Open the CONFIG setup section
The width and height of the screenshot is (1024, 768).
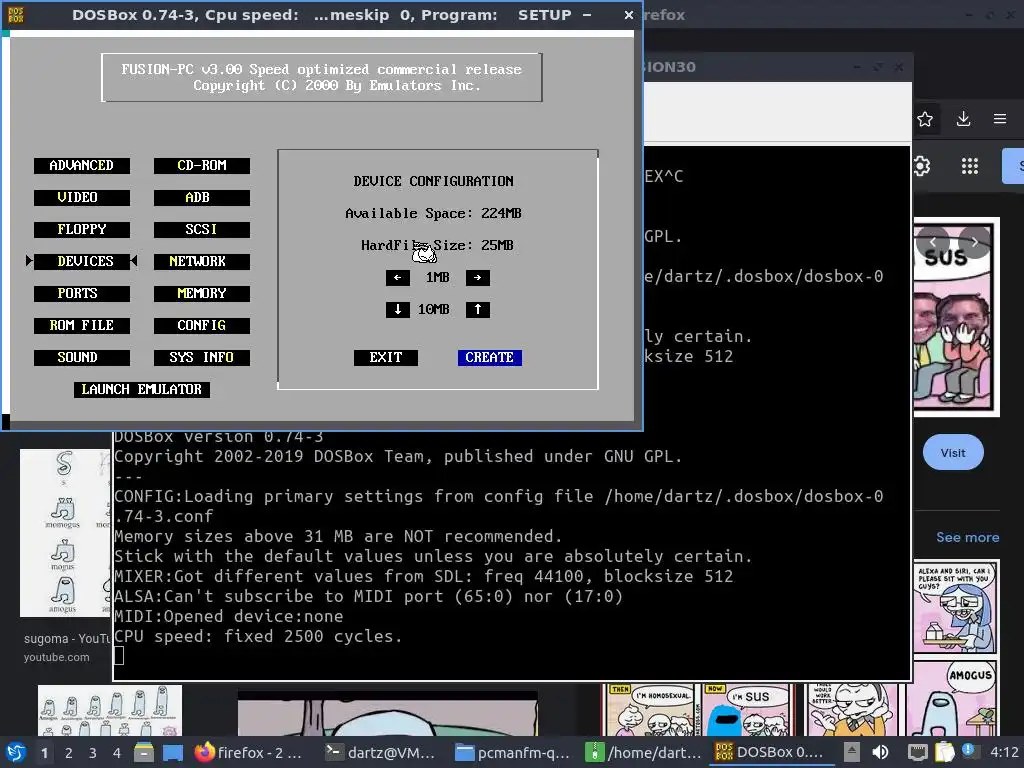click(x=202, y=325)
